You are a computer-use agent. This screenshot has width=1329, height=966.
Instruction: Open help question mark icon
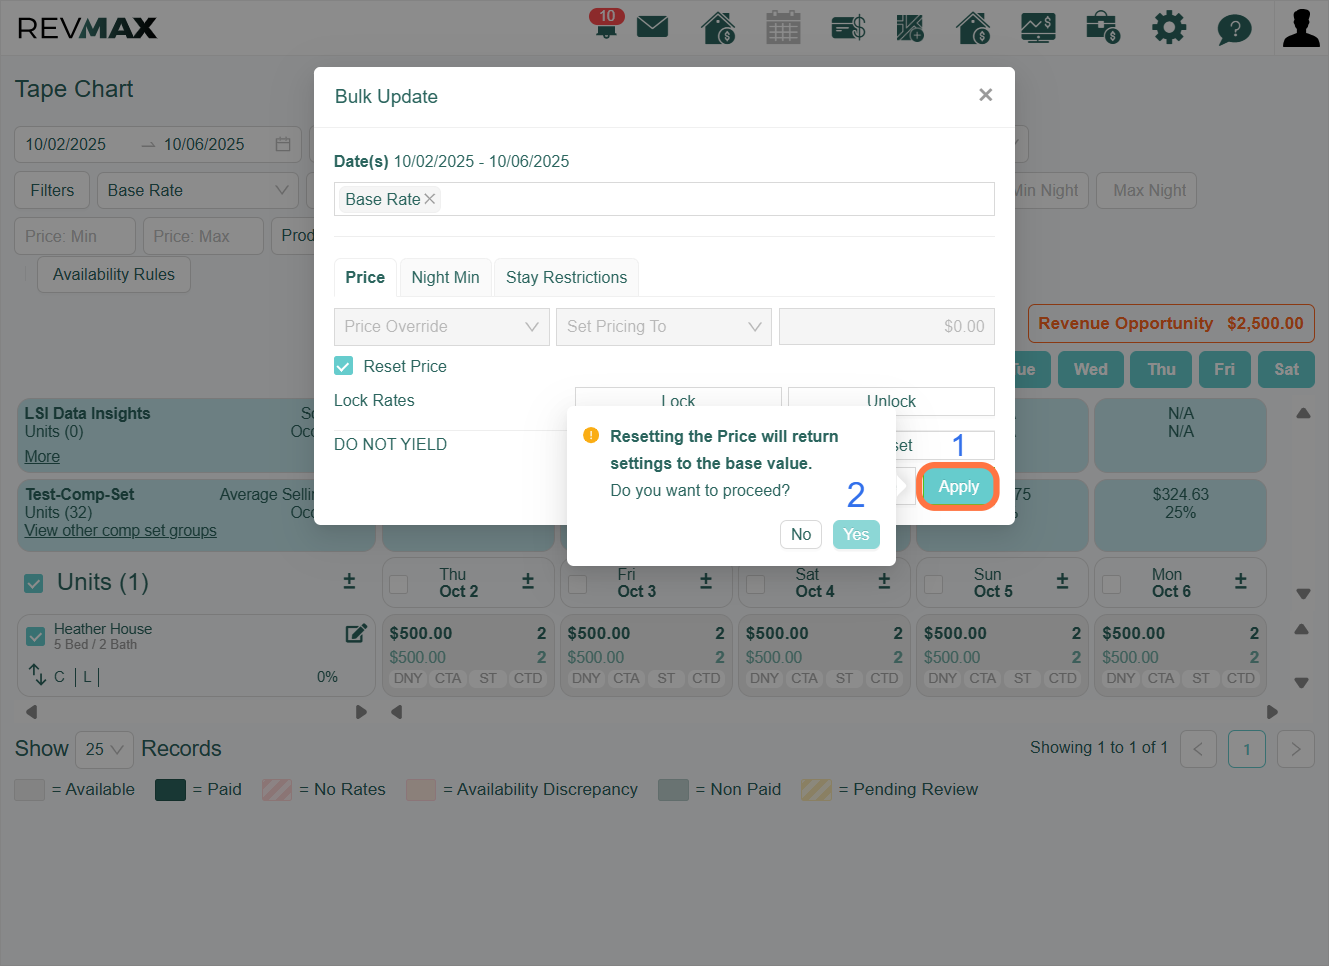coord(1234,28)
